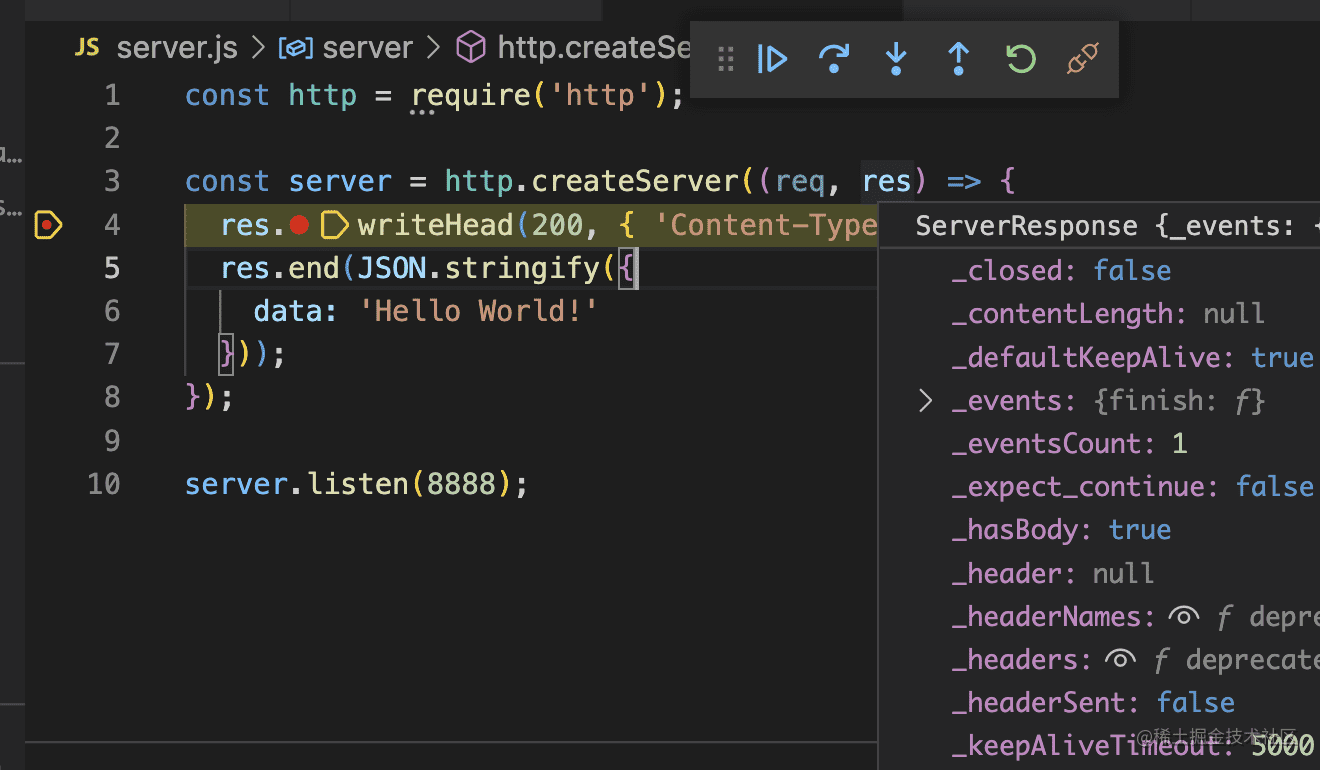Open http.createServer breadcrumb segment

click(594, 47)
